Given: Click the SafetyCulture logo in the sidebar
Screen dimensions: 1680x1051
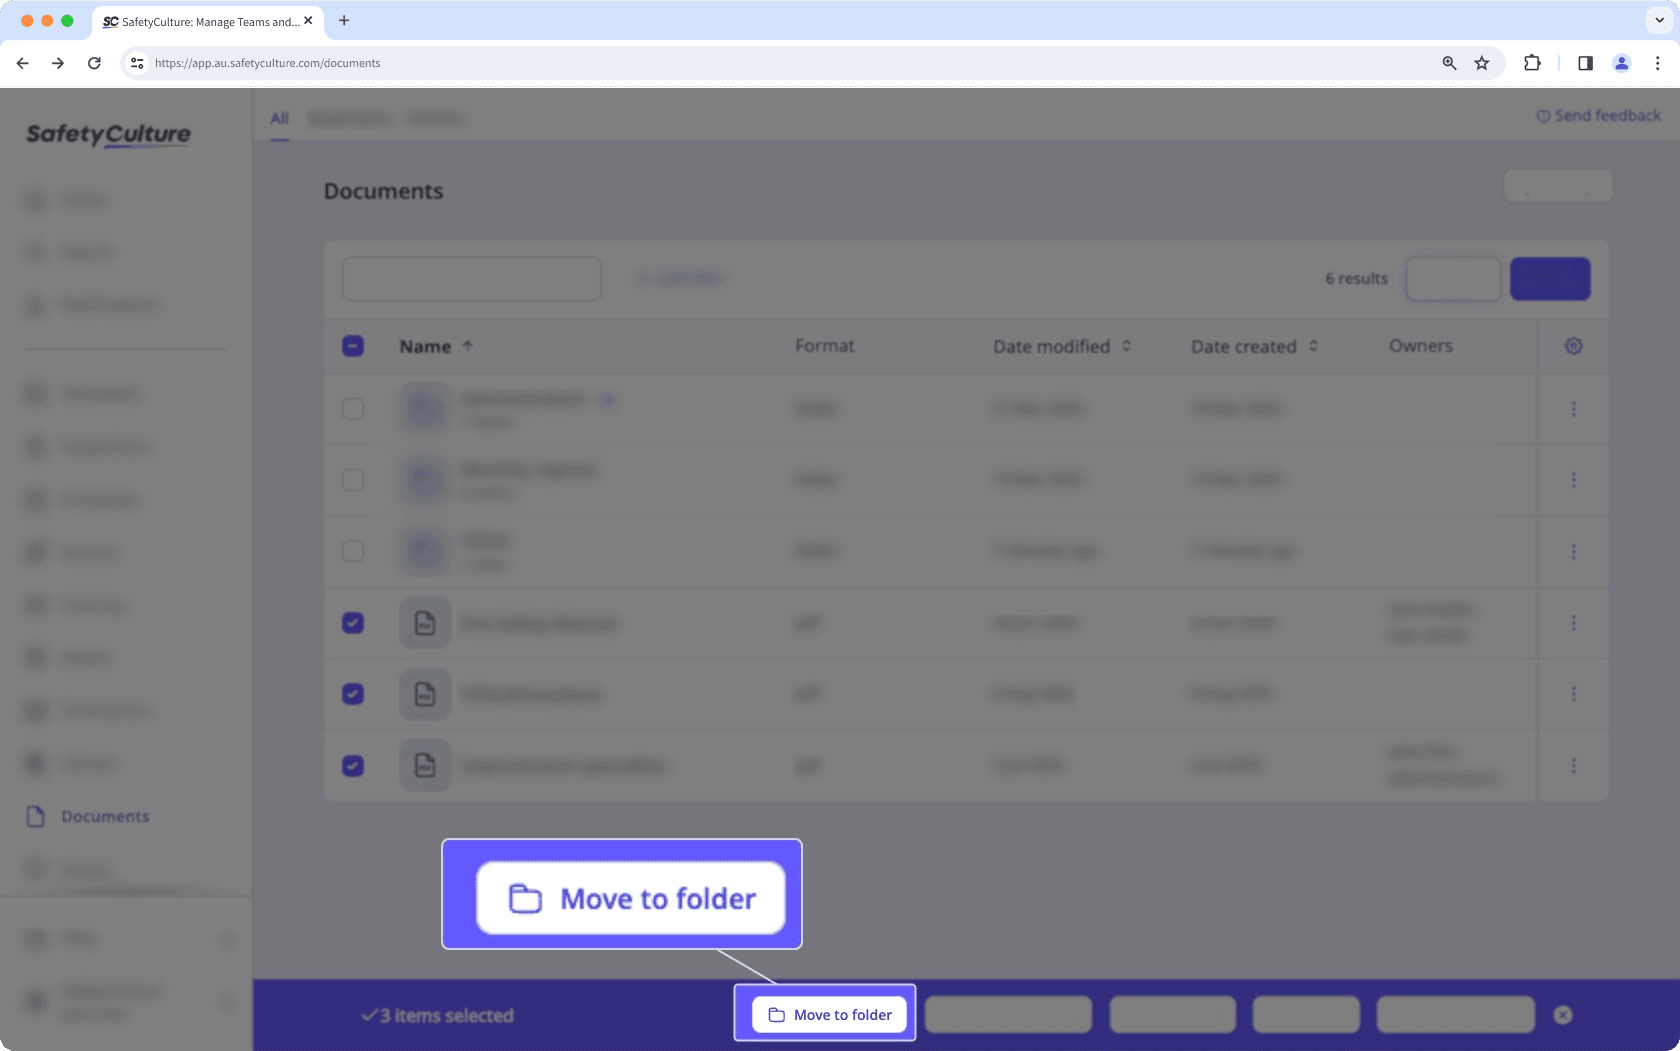Looking at the screenshot, I should point(107,134).
